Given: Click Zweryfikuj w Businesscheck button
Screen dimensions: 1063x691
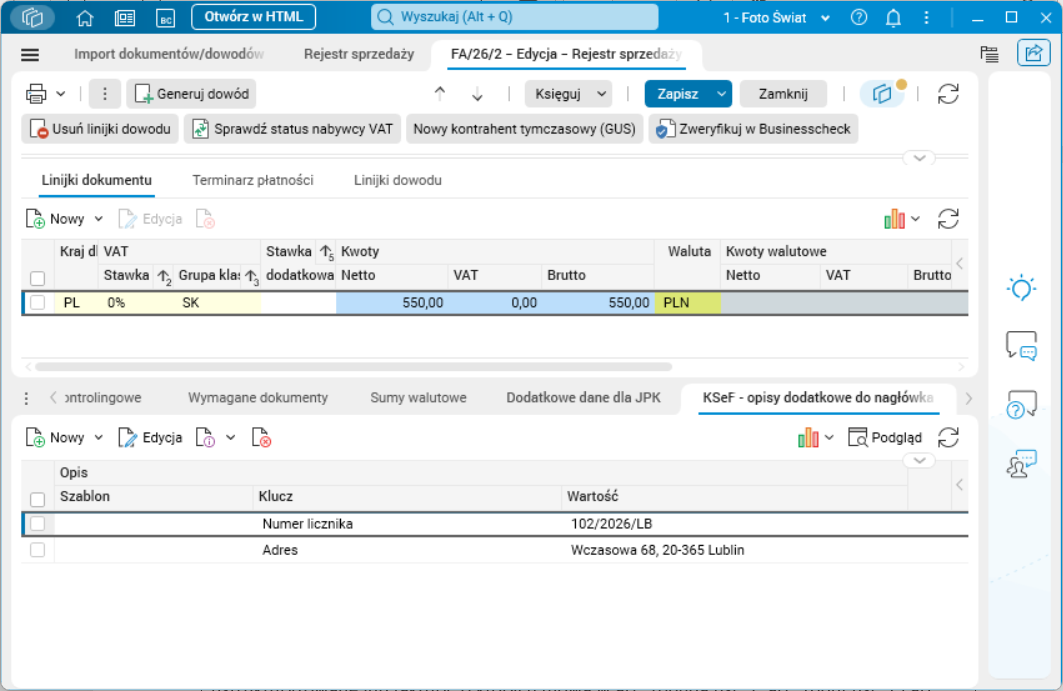Looking at the screenshot, I should [x=753, y=129].
